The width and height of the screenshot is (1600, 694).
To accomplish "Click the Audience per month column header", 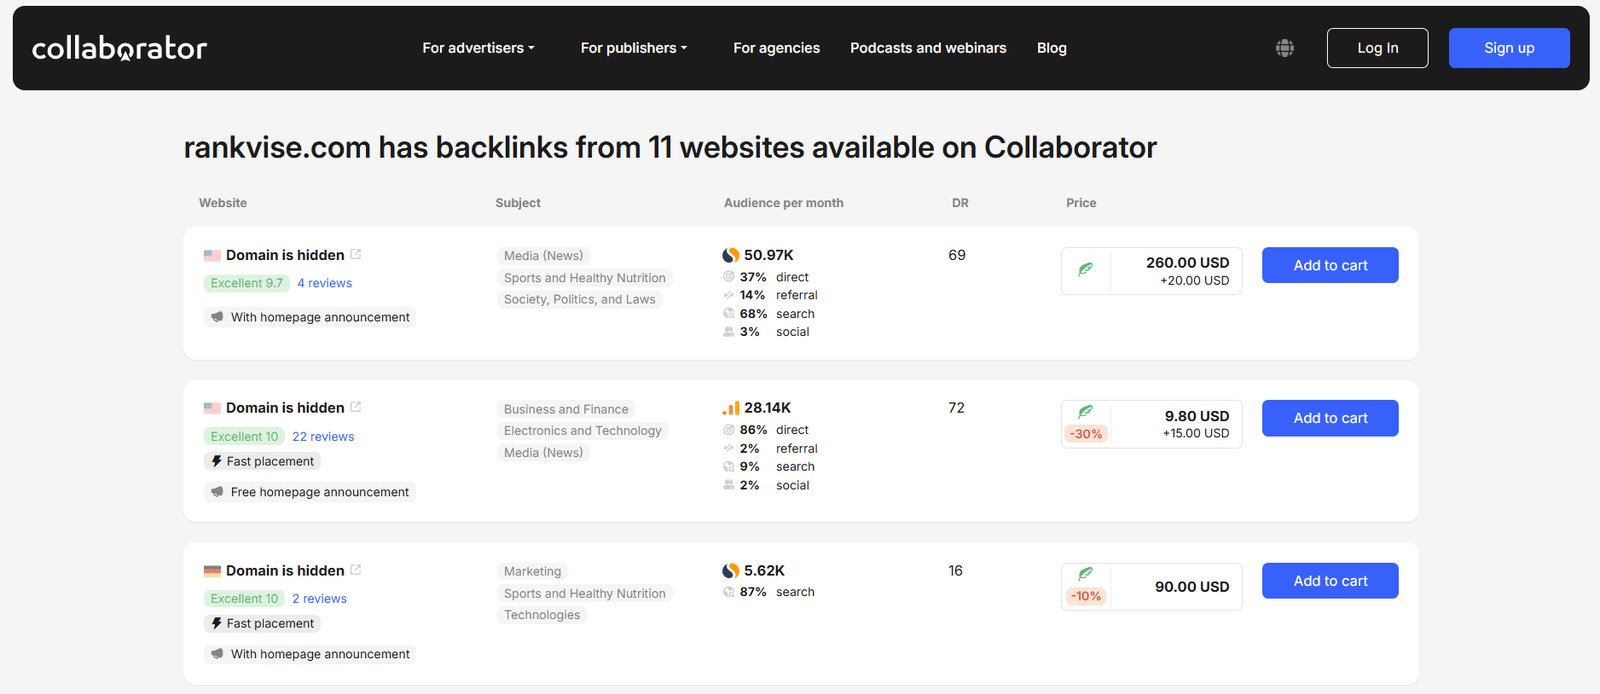I will coord(783,203).
